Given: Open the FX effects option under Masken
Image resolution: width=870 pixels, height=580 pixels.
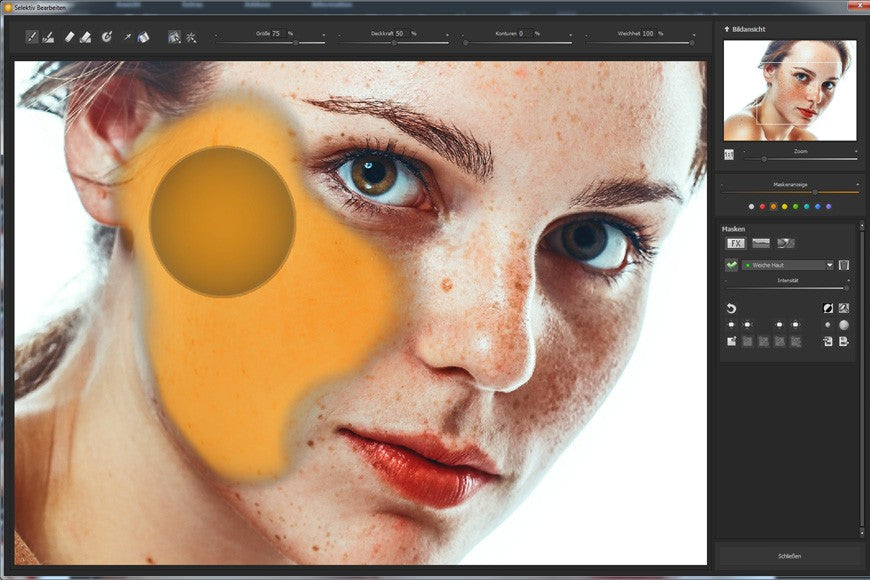Looking at the screenshot, I should [x=737, y=243].
